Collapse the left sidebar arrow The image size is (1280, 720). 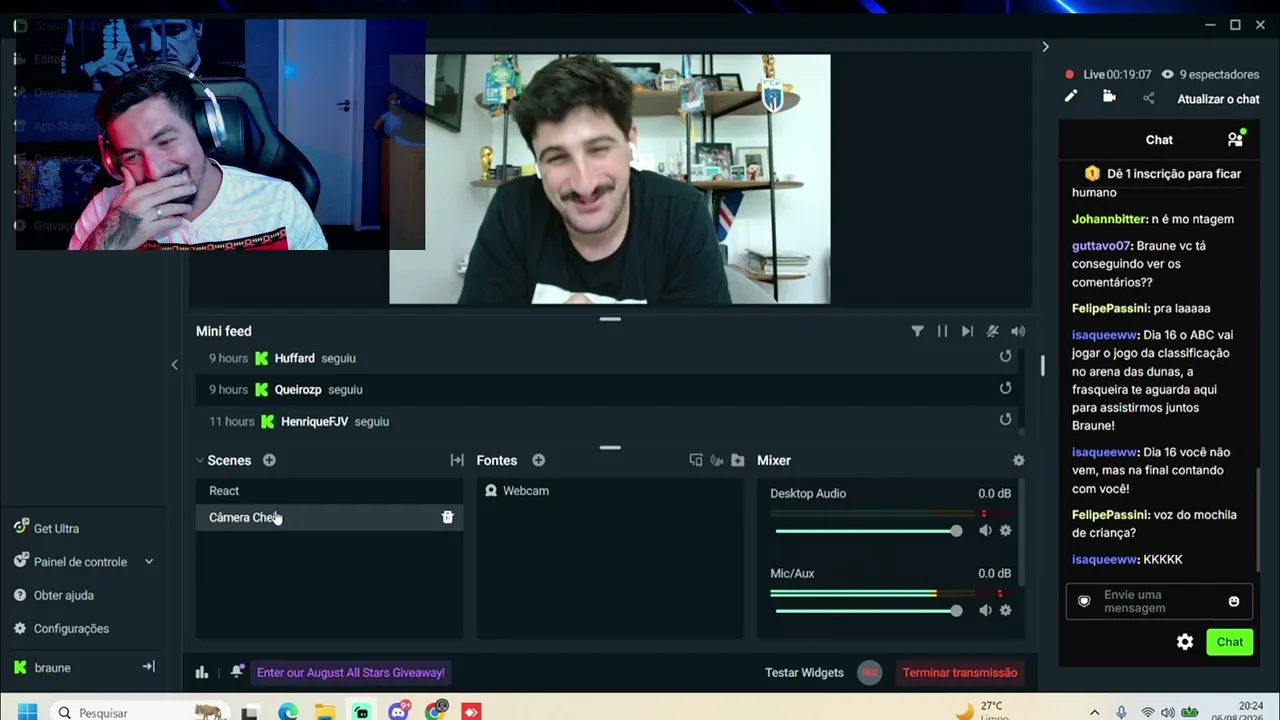pyautogui.click(x=174, y=365)
